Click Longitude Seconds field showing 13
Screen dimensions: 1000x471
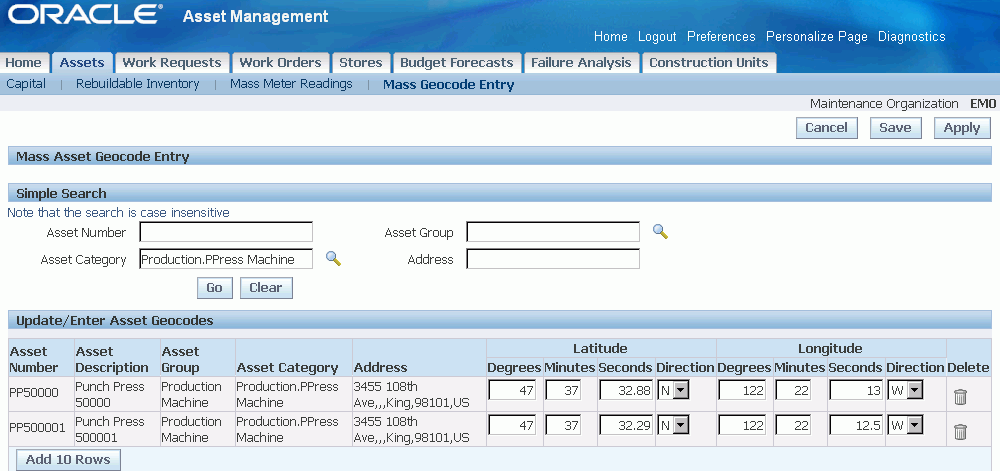click(x=856, y=391)
